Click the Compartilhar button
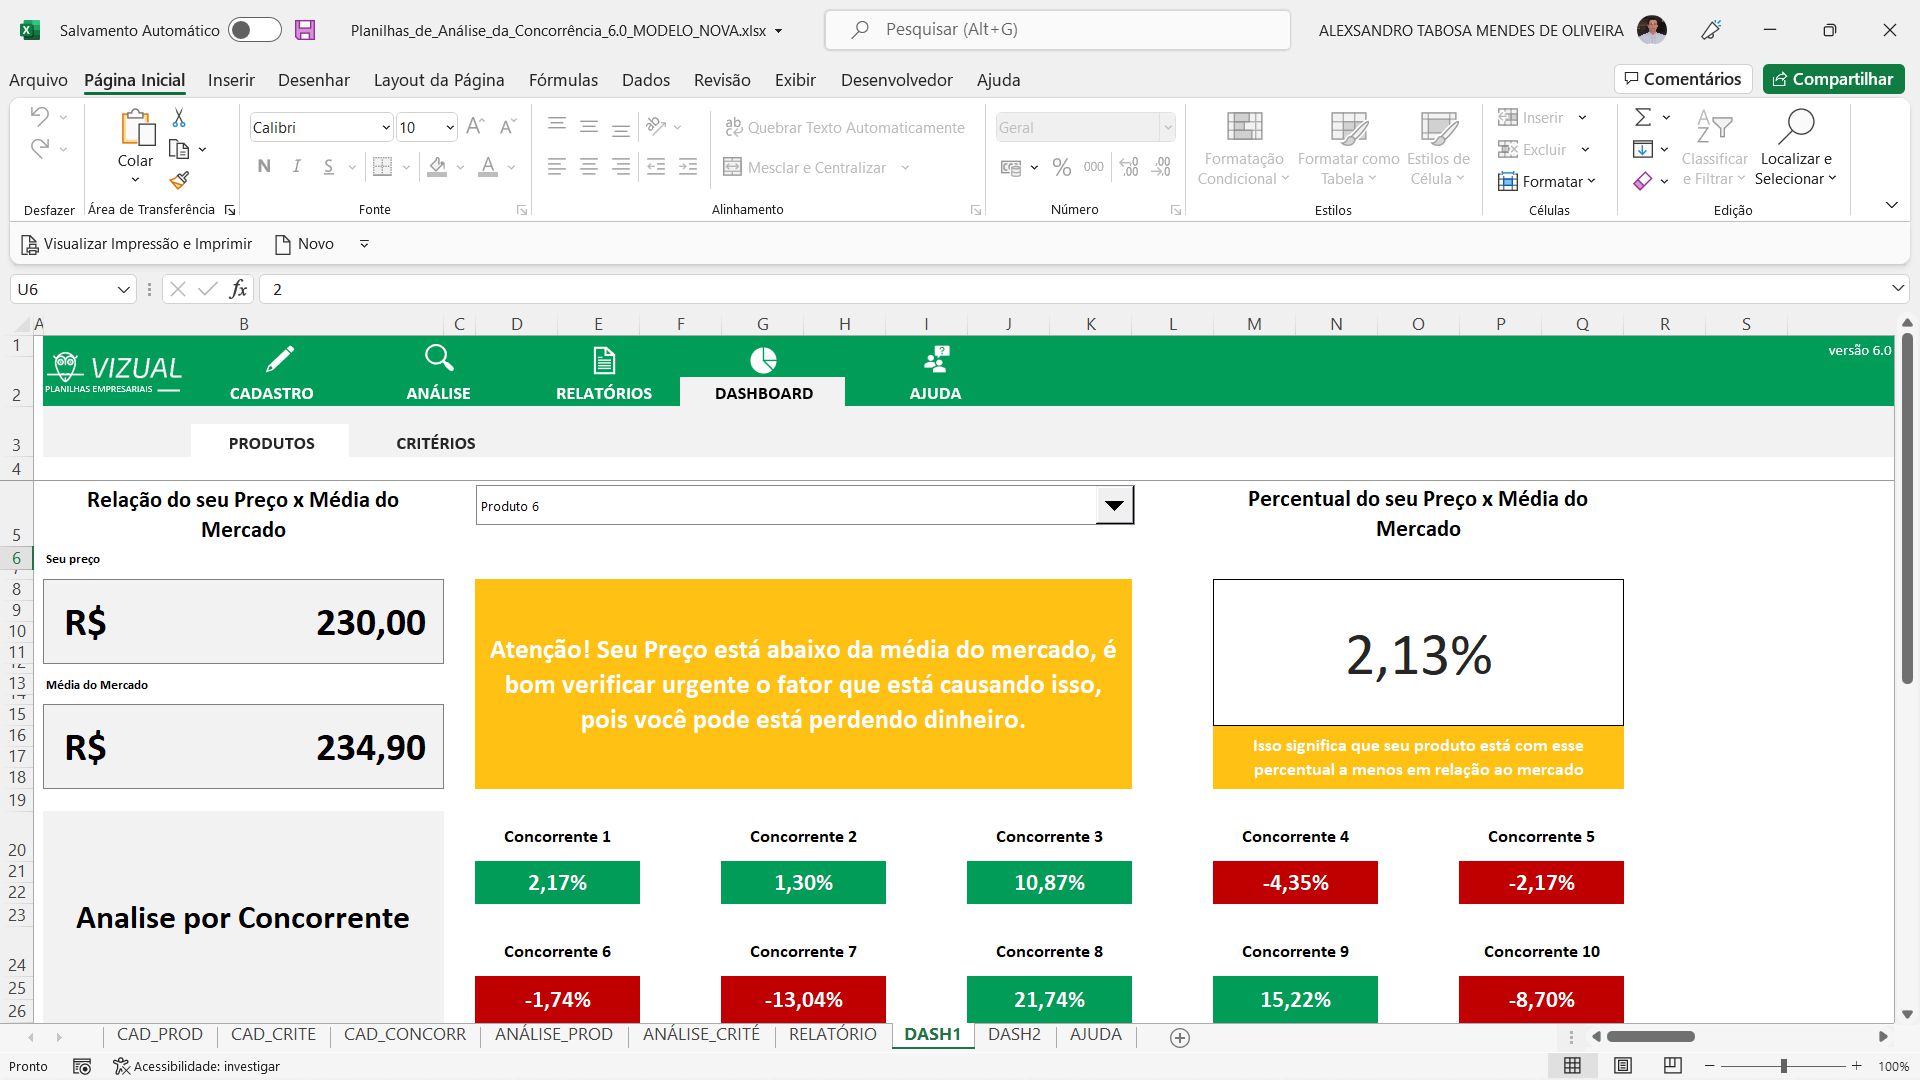 point(1833,79)
